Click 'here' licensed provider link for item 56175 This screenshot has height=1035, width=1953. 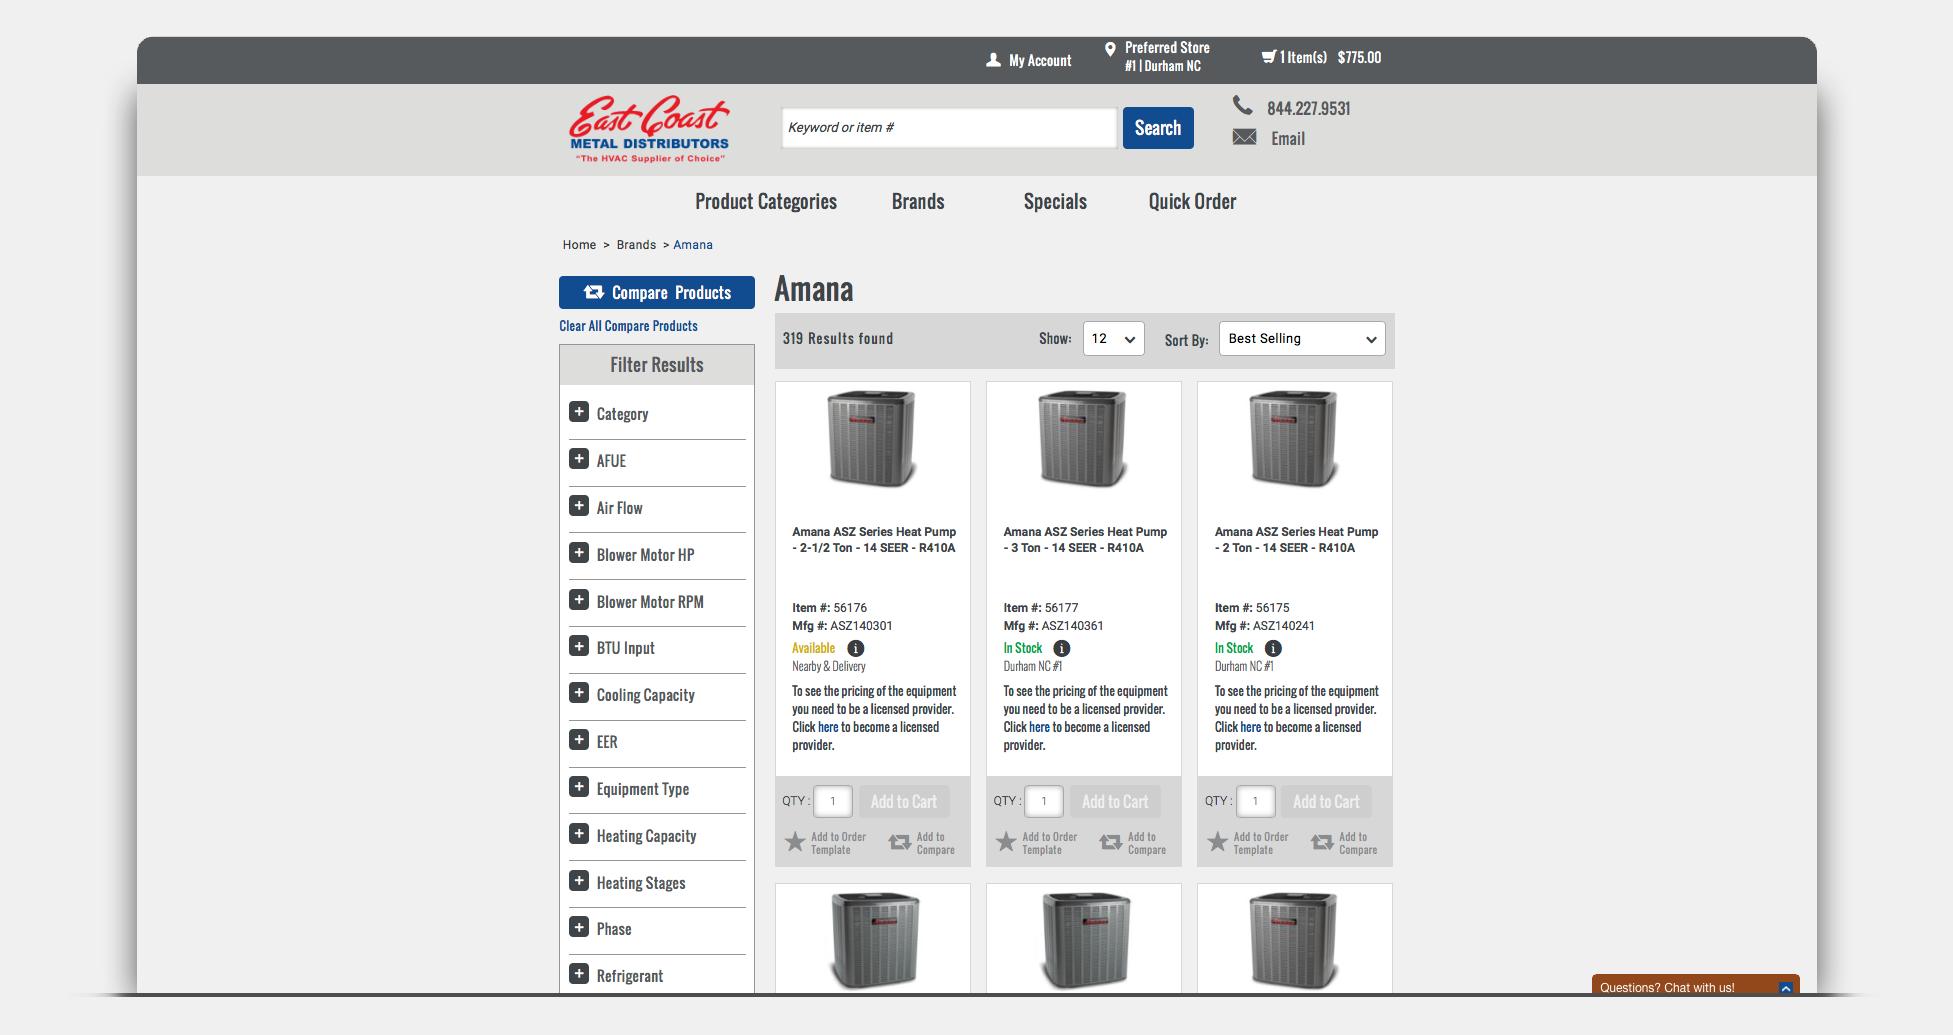click(1250, 727)
